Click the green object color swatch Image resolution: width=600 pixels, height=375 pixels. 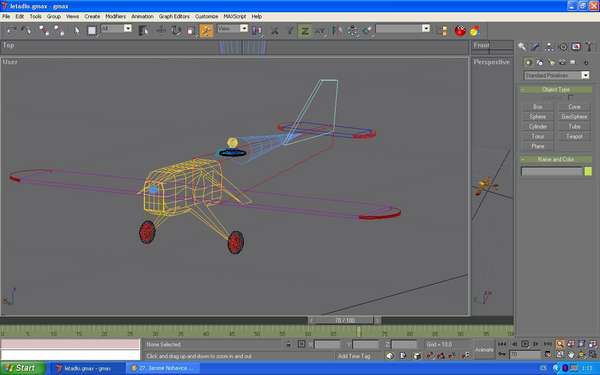588,171
